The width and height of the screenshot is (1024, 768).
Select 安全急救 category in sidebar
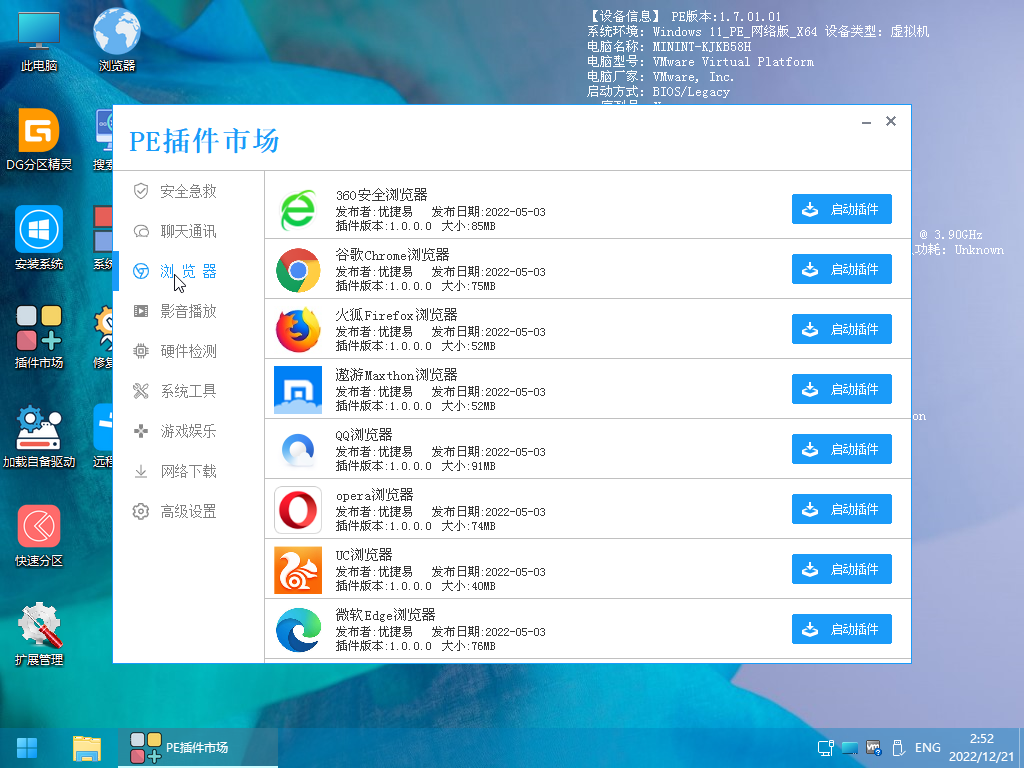(188, 191)
